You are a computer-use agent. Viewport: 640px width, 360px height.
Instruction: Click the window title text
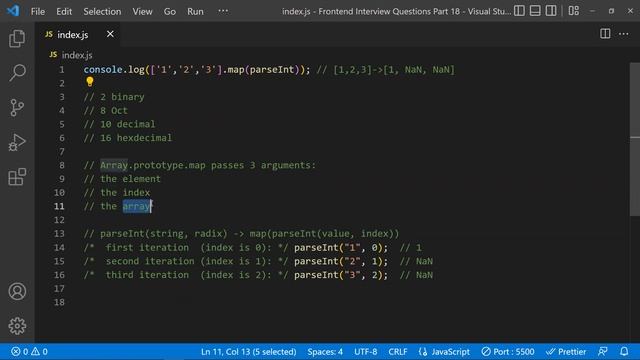coord(396,11)
